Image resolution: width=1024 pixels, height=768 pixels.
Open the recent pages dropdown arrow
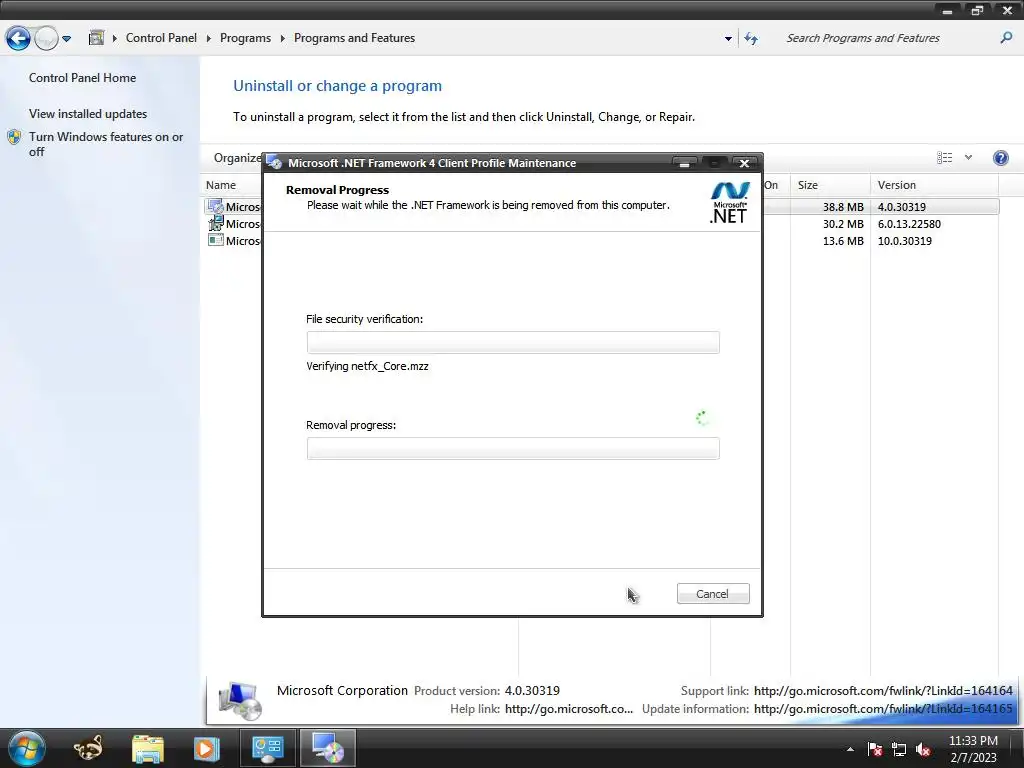(67, 39)
